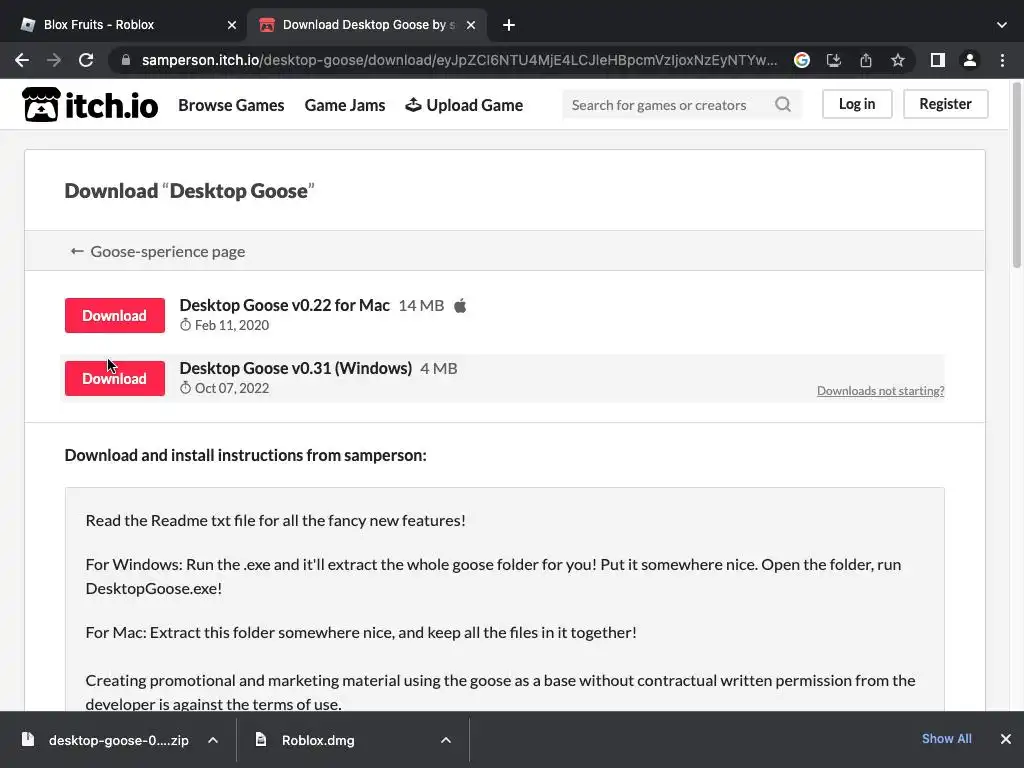Close the downloads bar
The image size is (1024, 768).
click(1006, 739)
